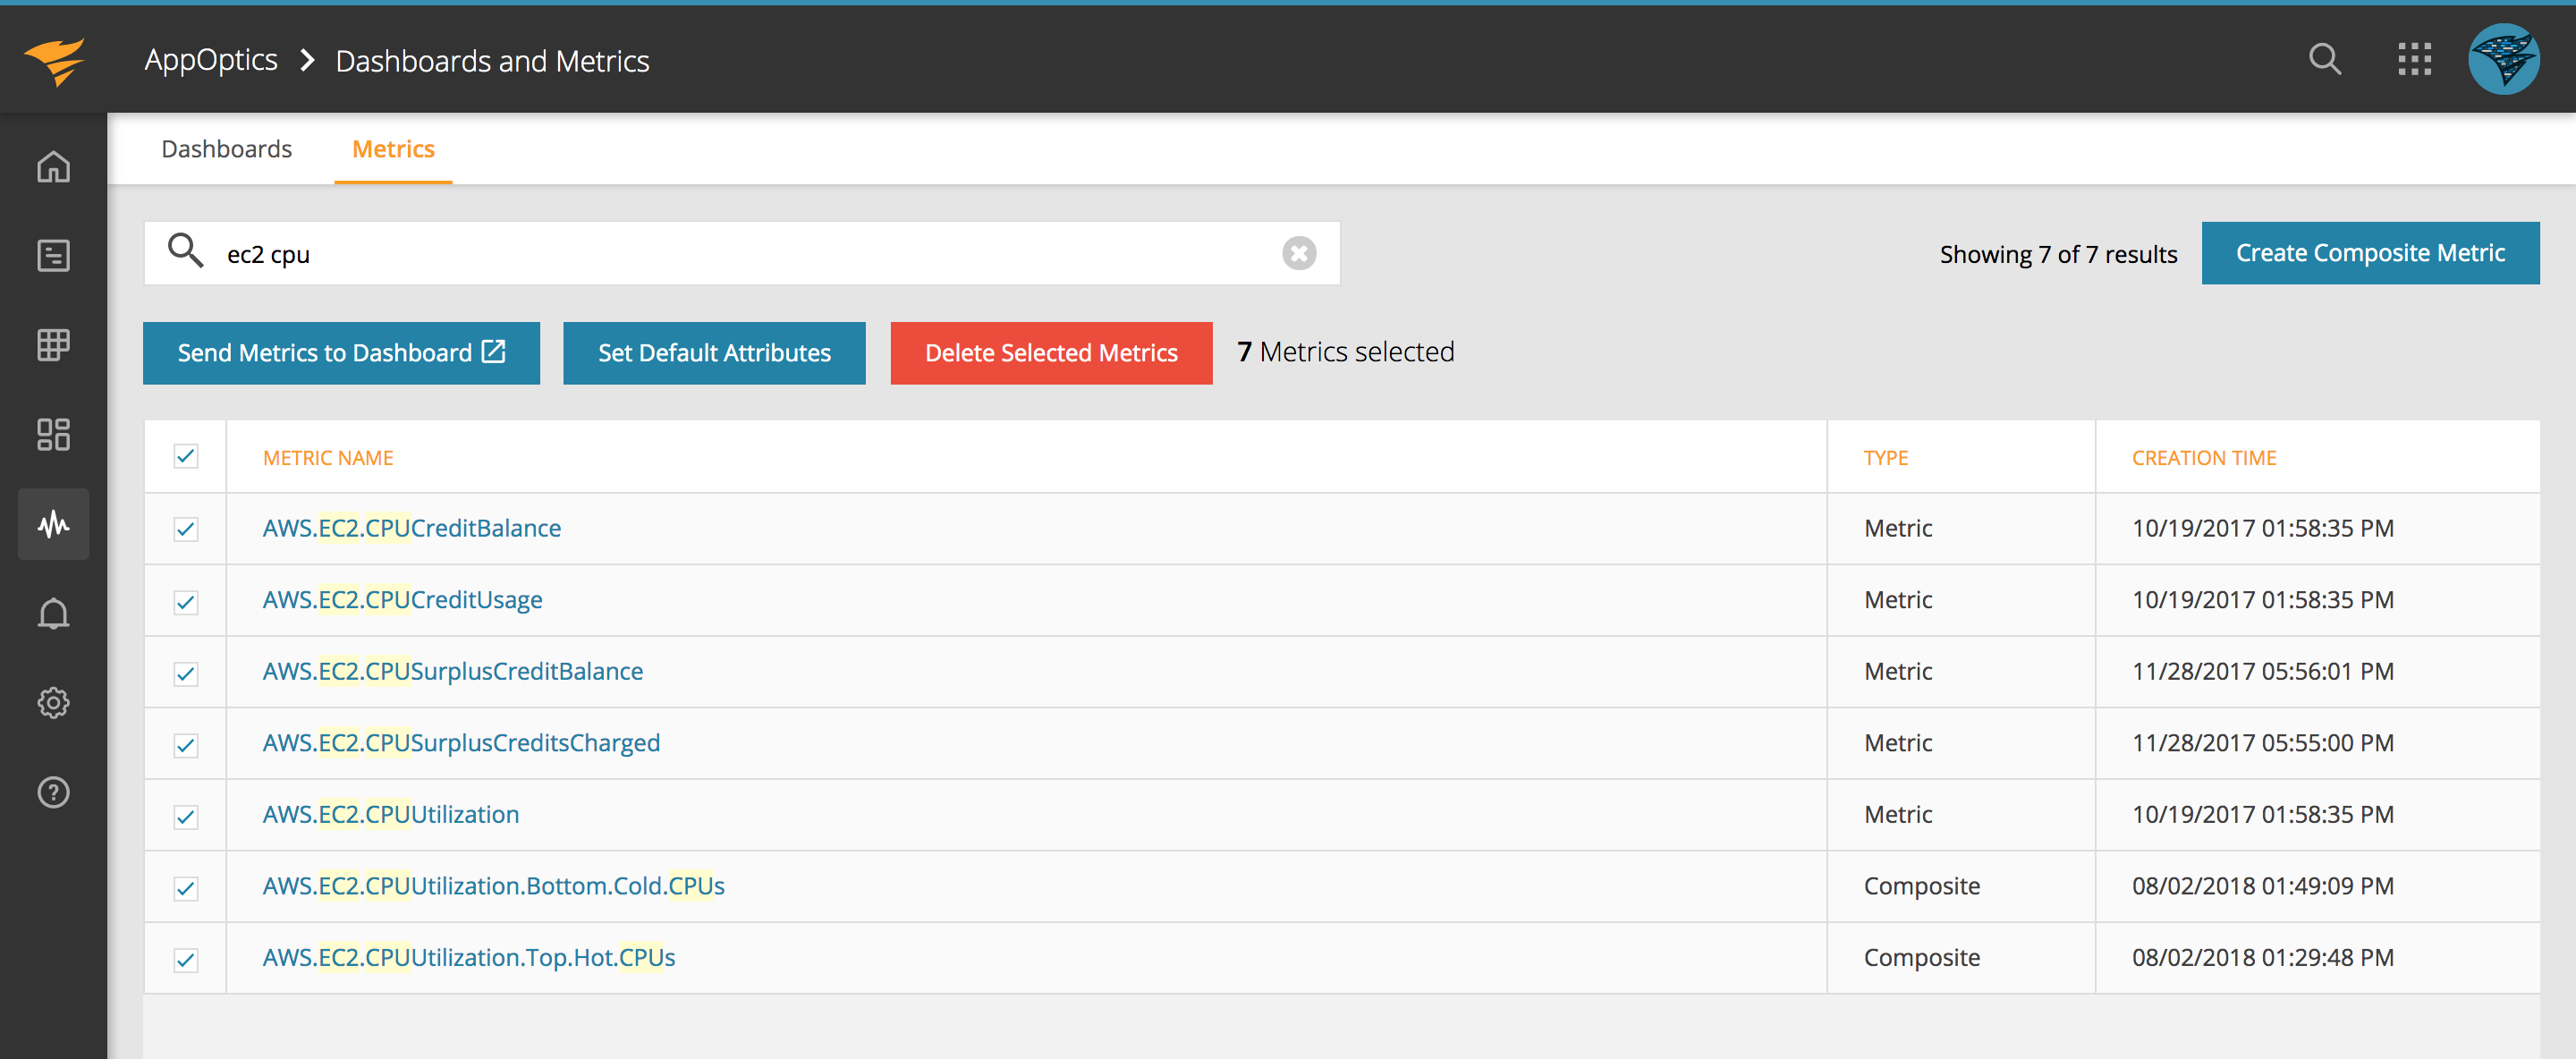Open the product switcher grid icon
The height and width of the screenshot is (1059, 2576).
click(2414, 60)
